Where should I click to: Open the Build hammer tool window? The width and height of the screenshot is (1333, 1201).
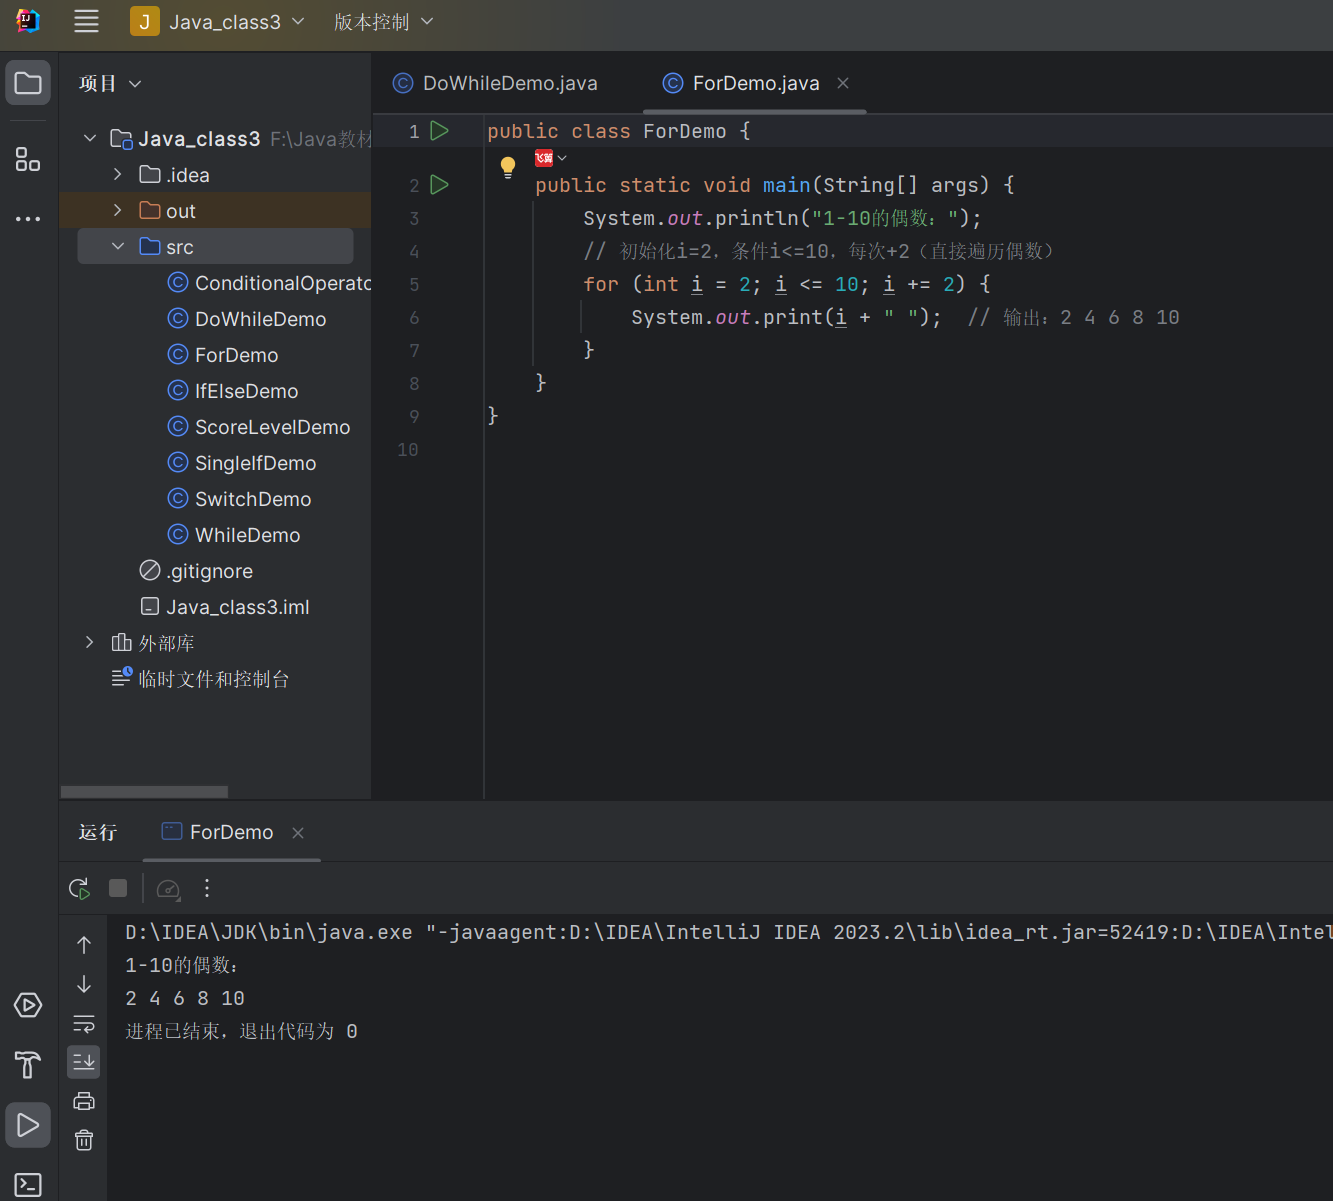tap(28, 1065)
